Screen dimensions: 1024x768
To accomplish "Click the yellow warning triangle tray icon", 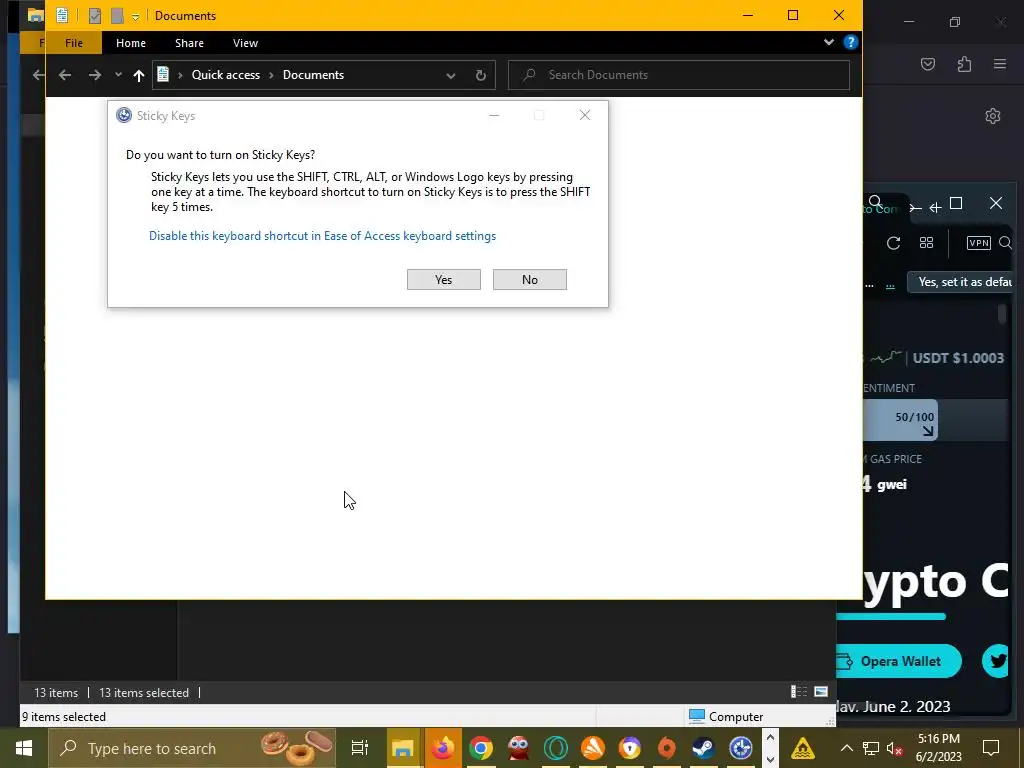I will (x=803, y=748).
